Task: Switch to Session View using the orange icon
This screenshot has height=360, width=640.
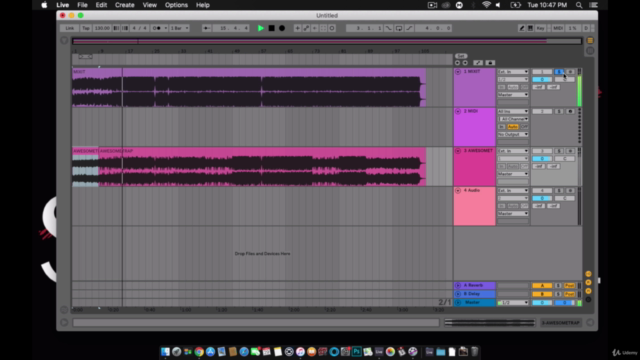Action: point(590,40)
